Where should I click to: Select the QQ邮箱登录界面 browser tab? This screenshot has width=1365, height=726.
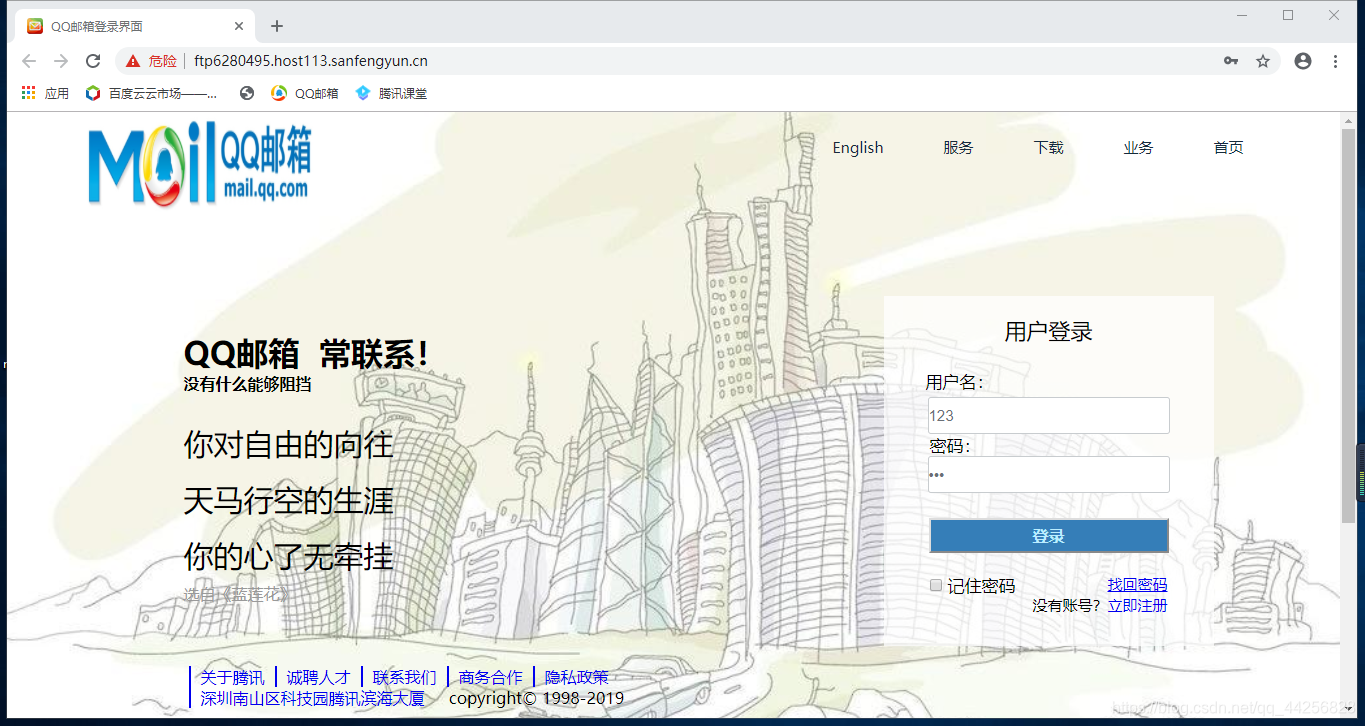(135, 26)
